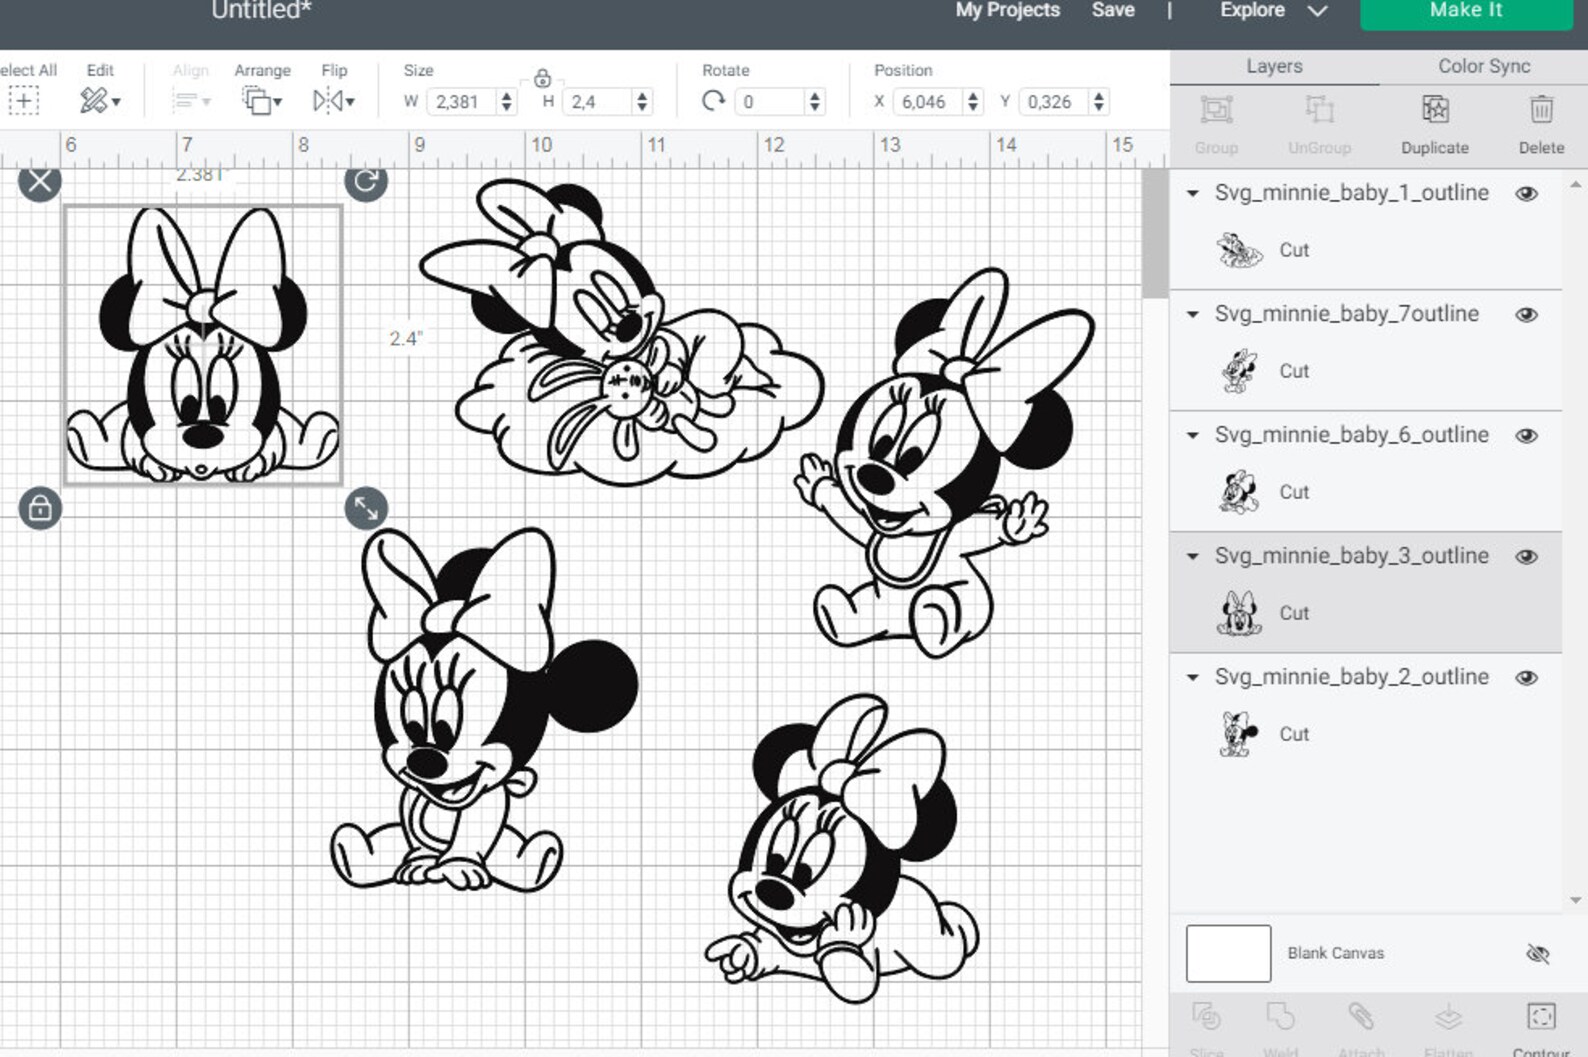Select Cut thumbnail of baby_2 layer
Image resolution: width=1588 pixels, height=1057 pixels.
pyautogui.click(x=1239, y=735)
